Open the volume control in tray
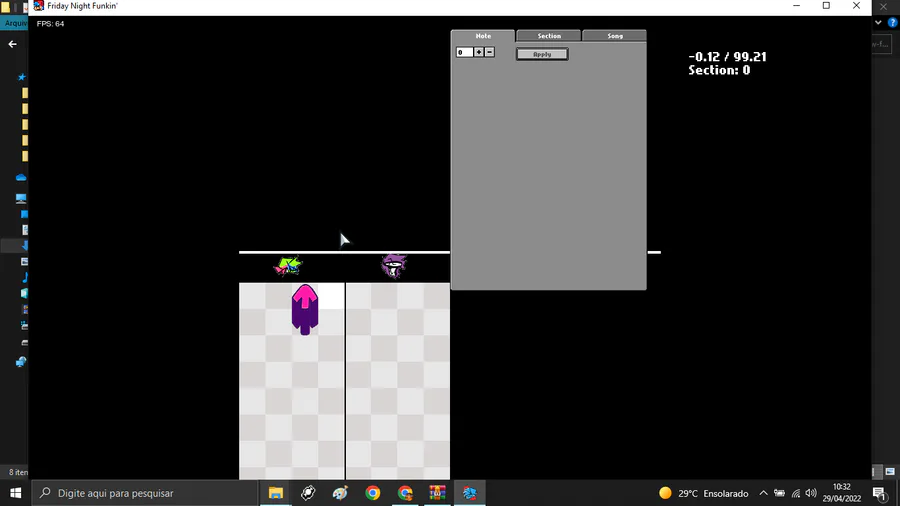This screenshot has height=506, width=900. 811,493
